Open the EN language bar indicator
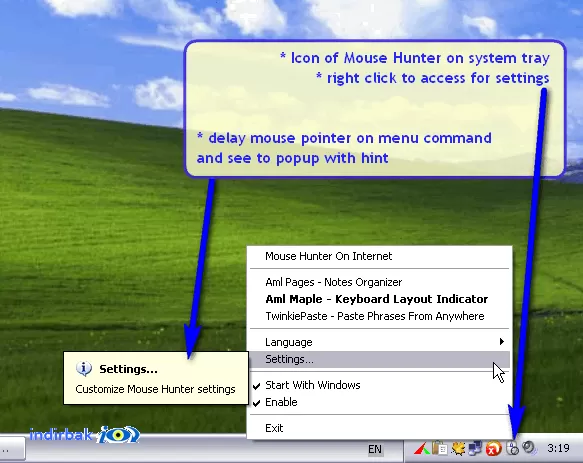This screenshot has height=463, width=583. tap(375, 449)
